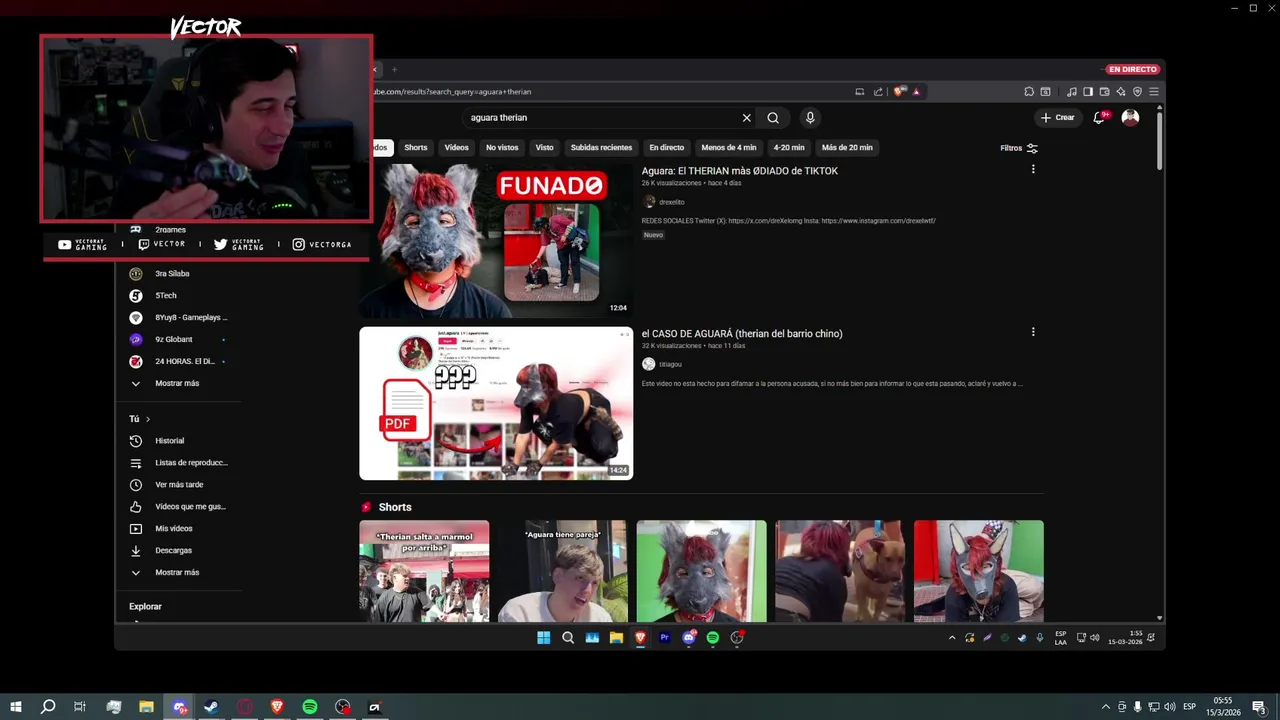1280x720 pixels.
Task: Open the YouTube account avatar menu
Action: pyautogui.click(x=1130, y=117)
